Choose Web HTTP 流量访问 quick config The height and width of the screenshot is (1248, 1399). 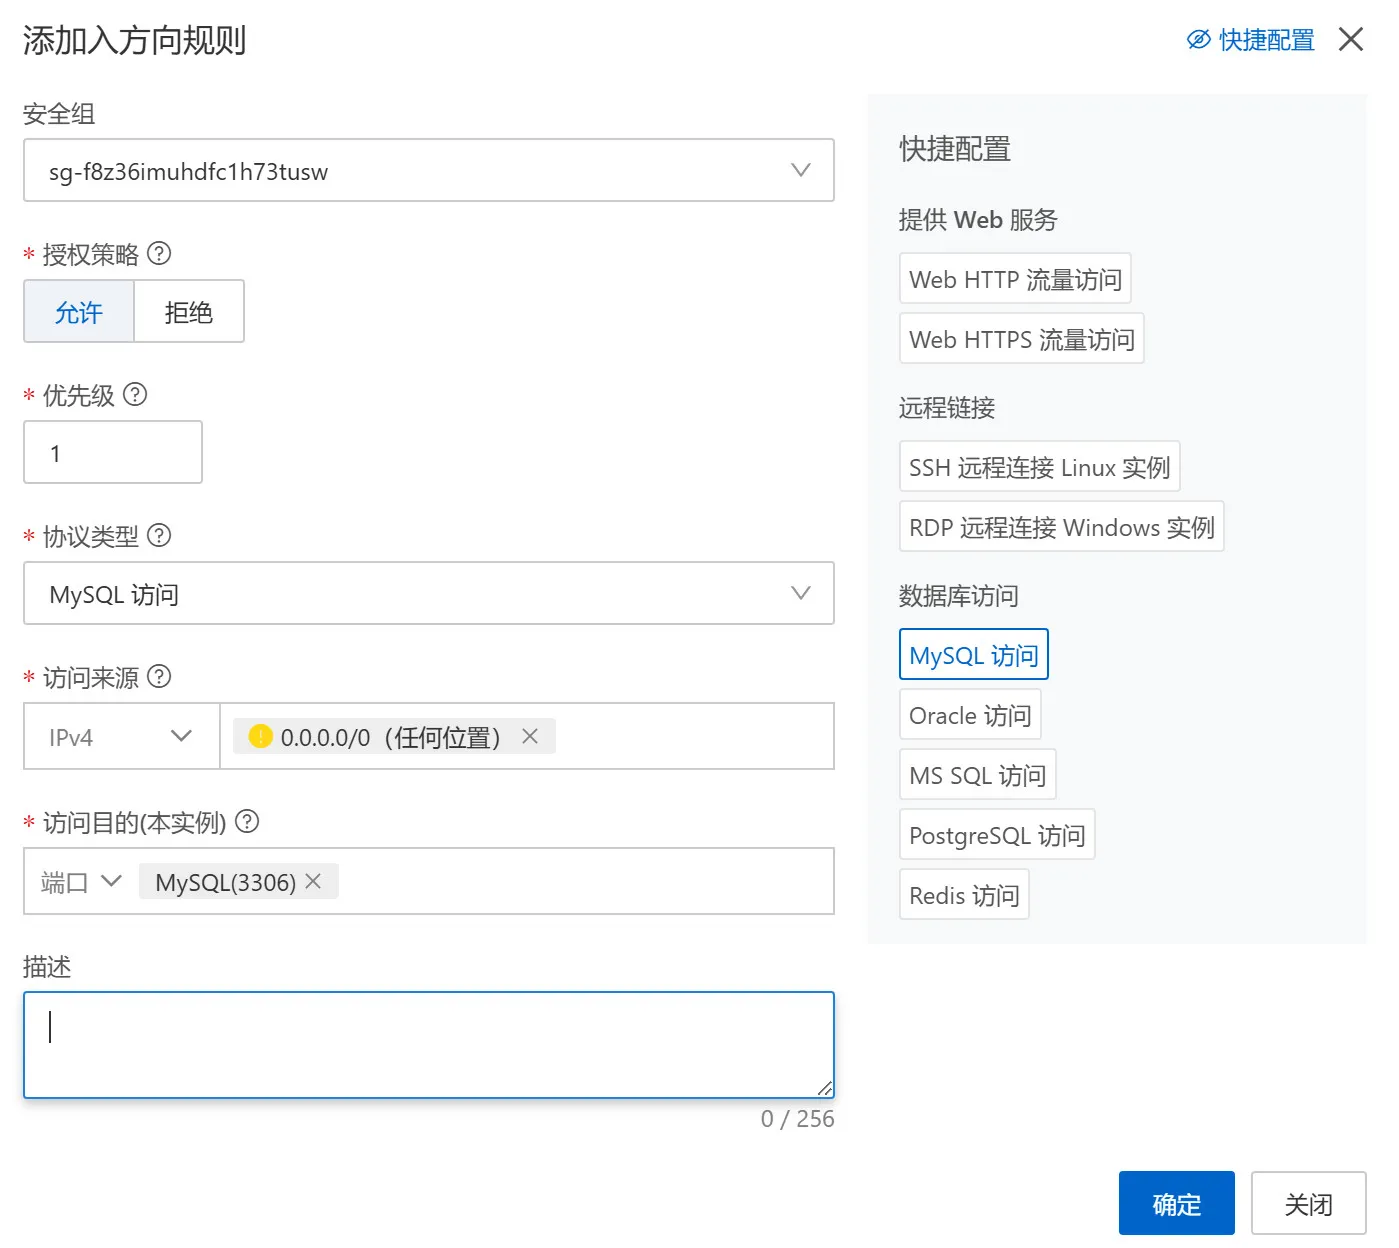pyautogui.click(x=1015, y=278)
